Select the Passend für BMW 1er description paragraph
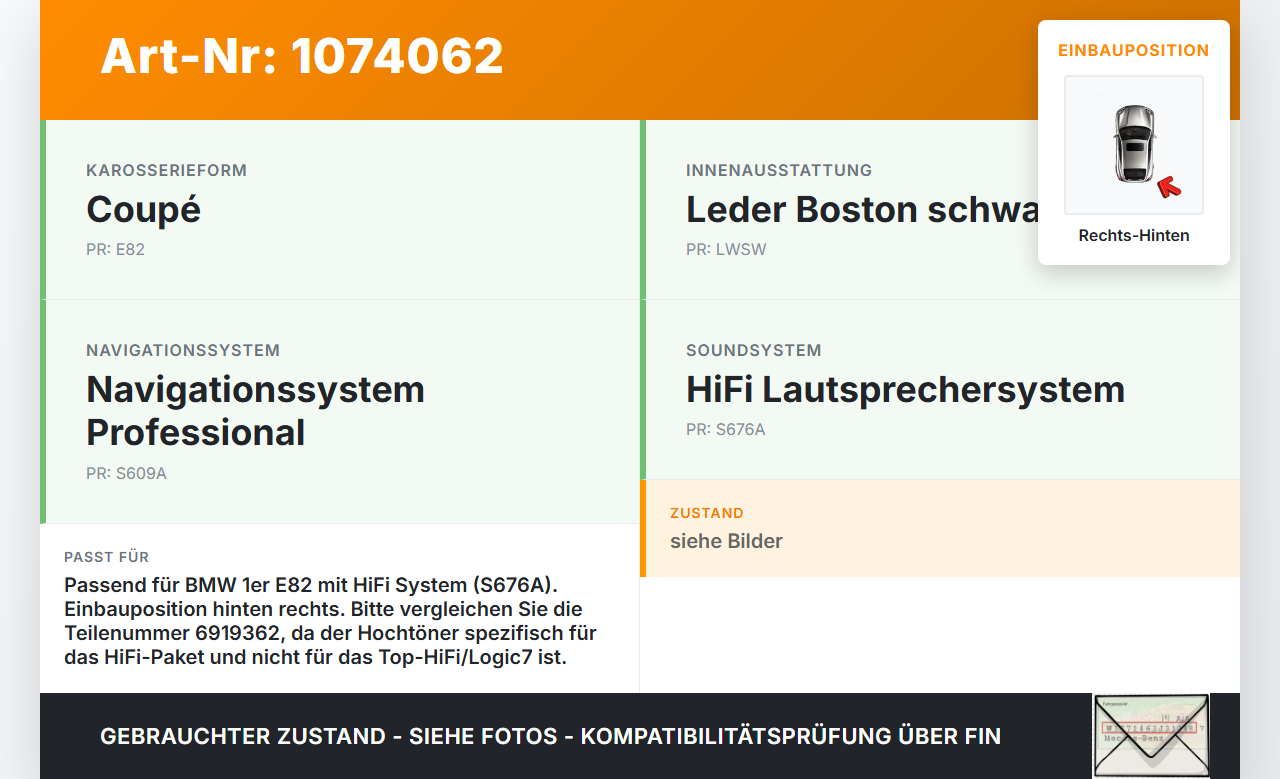Viewport: 1280px width, 779px height. point(330,621)
